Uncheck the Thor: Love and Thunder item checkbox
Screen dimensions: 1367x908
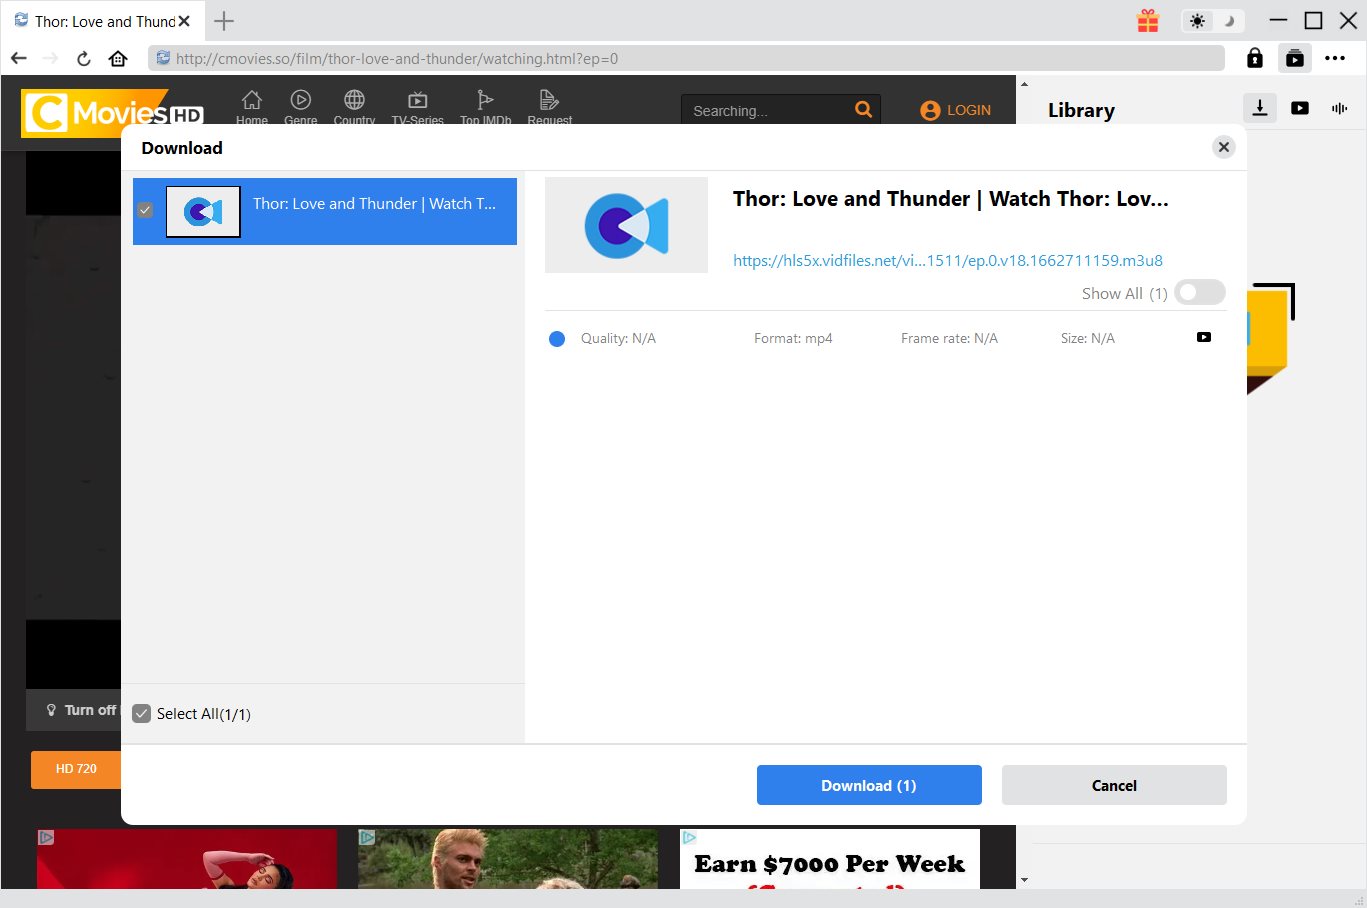[x=145, y=210]
